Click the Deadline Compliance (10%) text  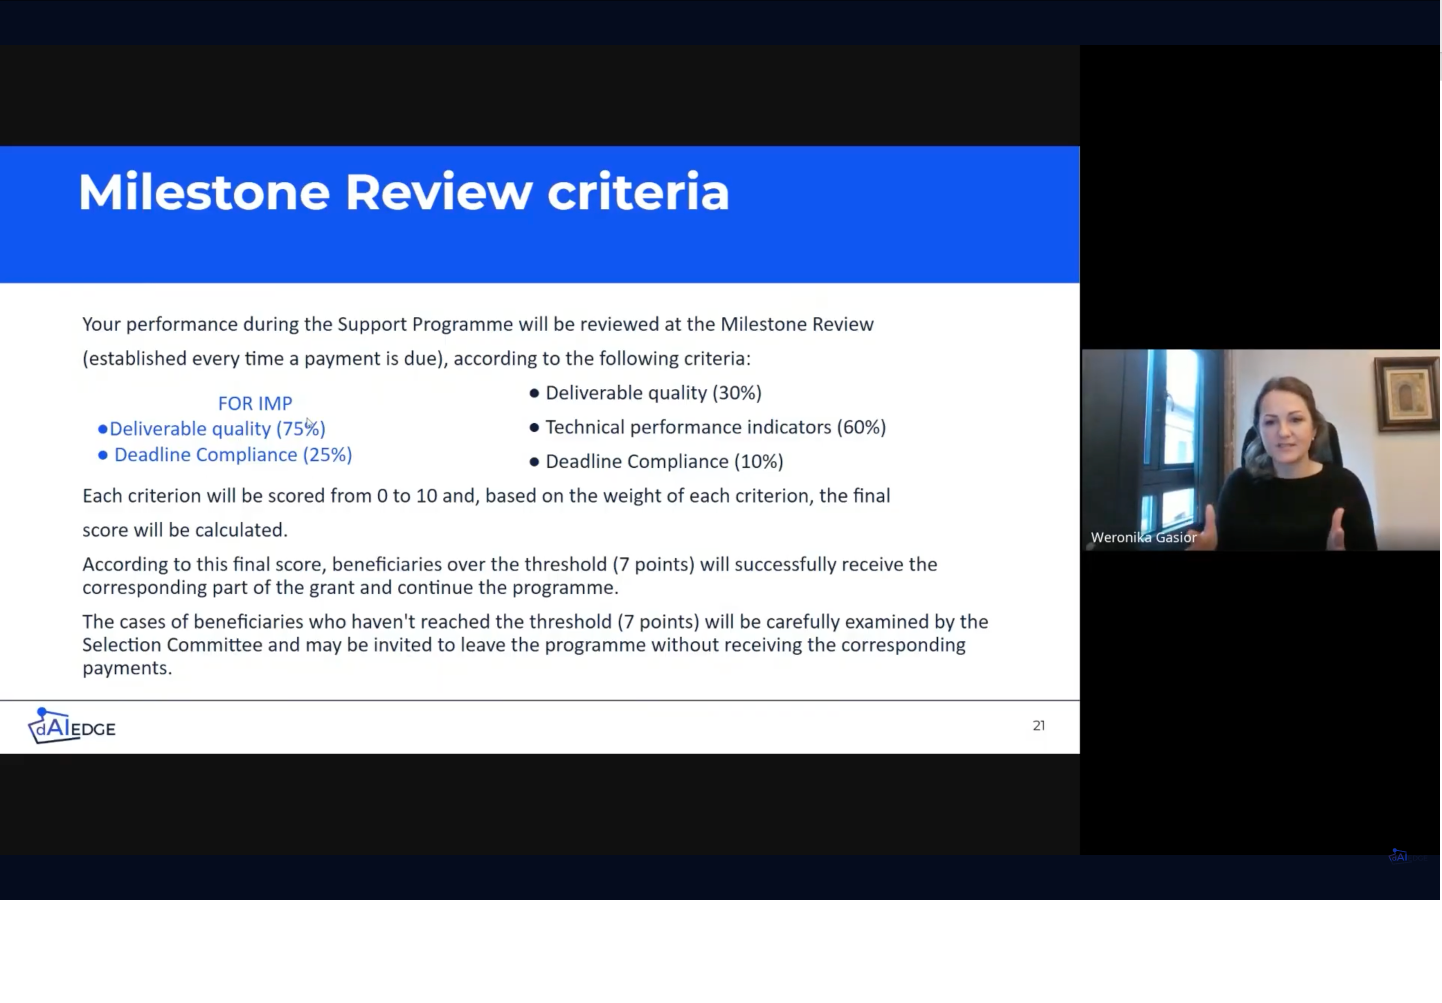(x=664, y=462)
